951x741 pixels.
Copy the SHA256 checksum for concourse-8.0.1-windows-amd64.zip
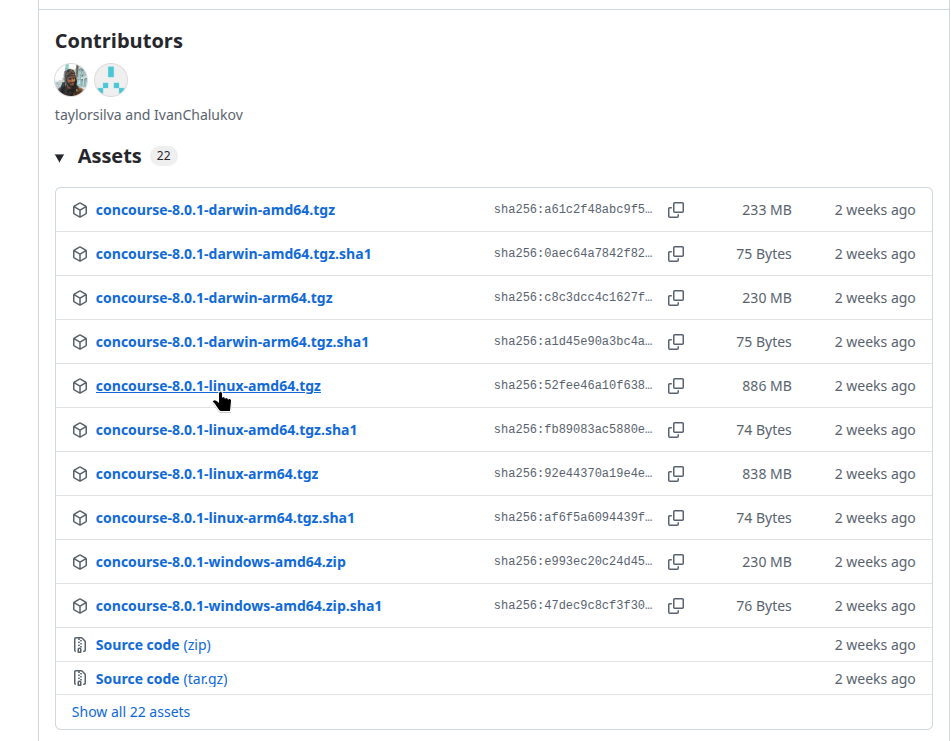(x=676, y=562)
